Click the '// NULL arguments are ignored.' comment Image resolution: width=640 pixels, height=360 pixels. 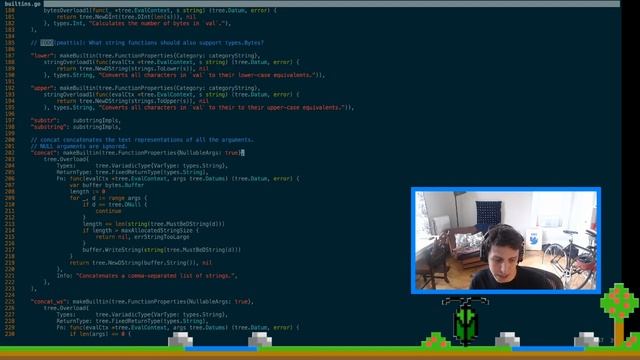point(79,147)
